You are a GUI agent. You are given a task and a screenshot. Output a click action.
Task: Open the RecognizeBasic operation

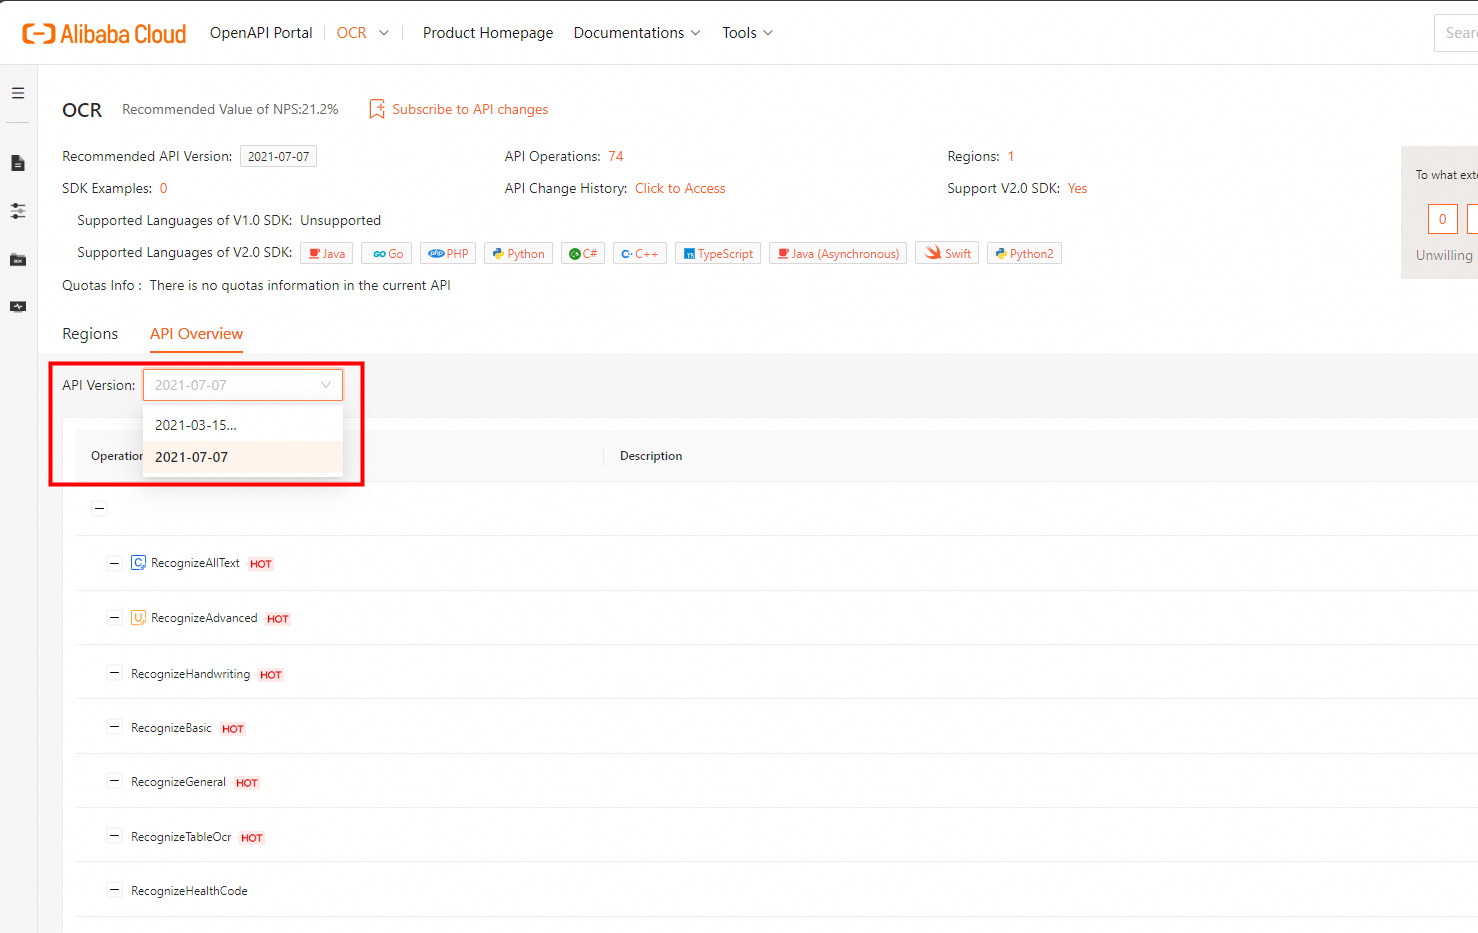click(171, 728)
